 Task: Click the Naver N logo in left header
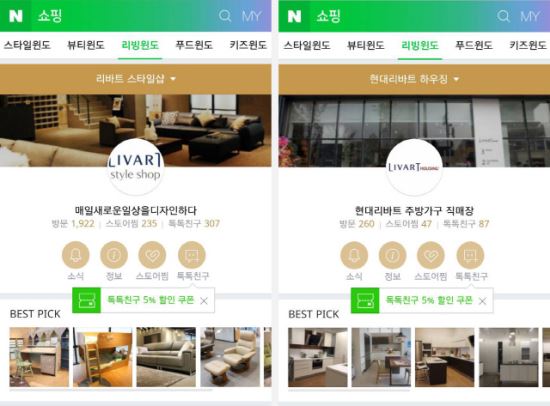(x=15, y=16)
